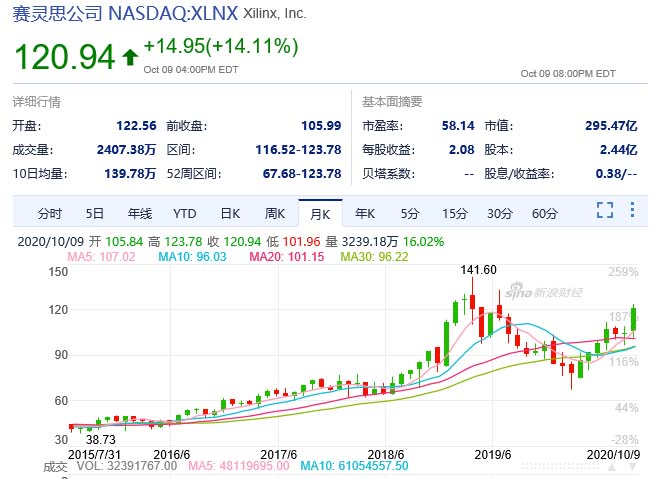The image size is (654, 479).
Task: Select the 5日 chart tab
Action: point(94,213)
